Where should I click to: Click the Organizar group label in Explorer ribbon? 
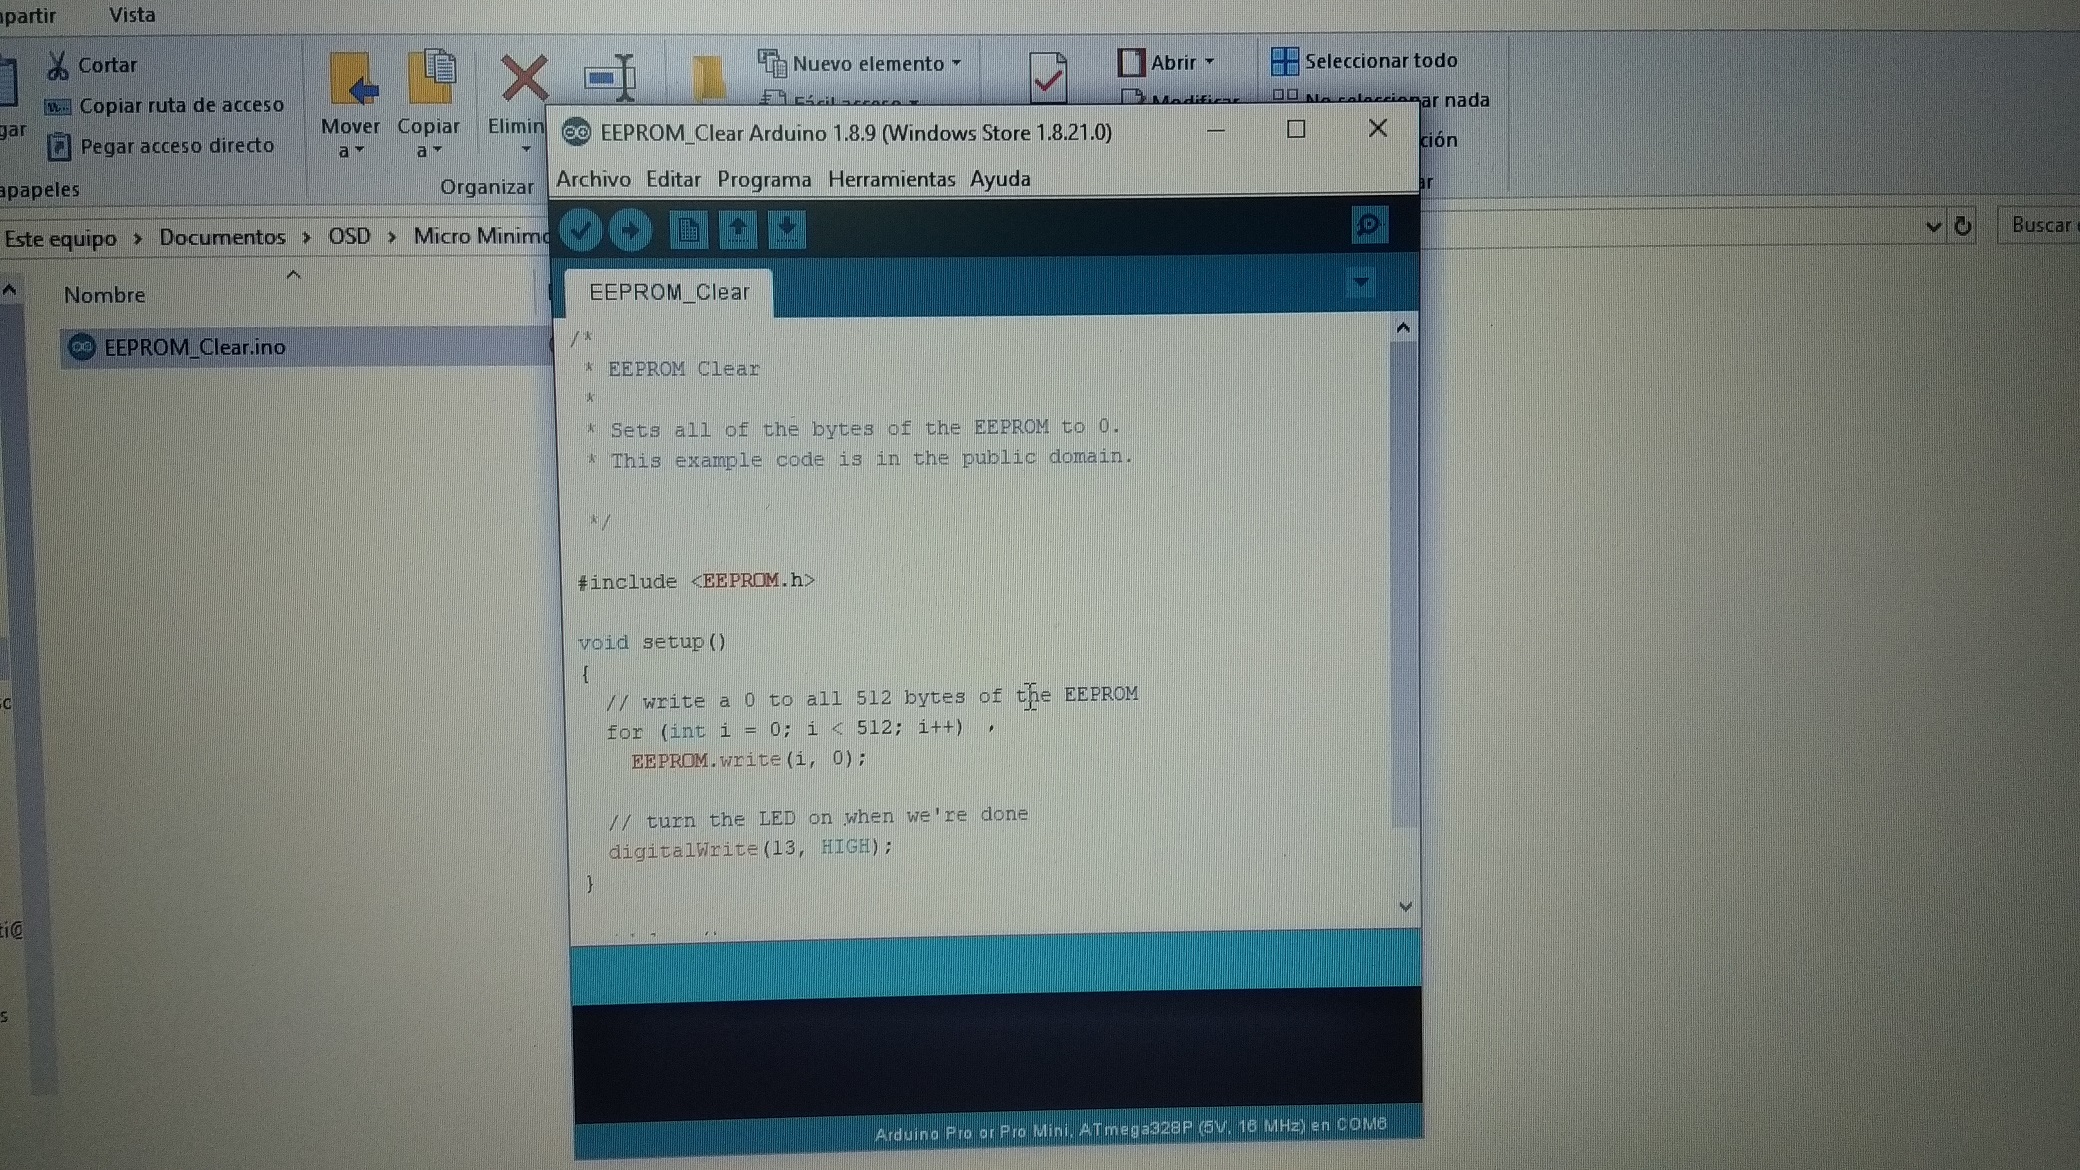(487, 187)
